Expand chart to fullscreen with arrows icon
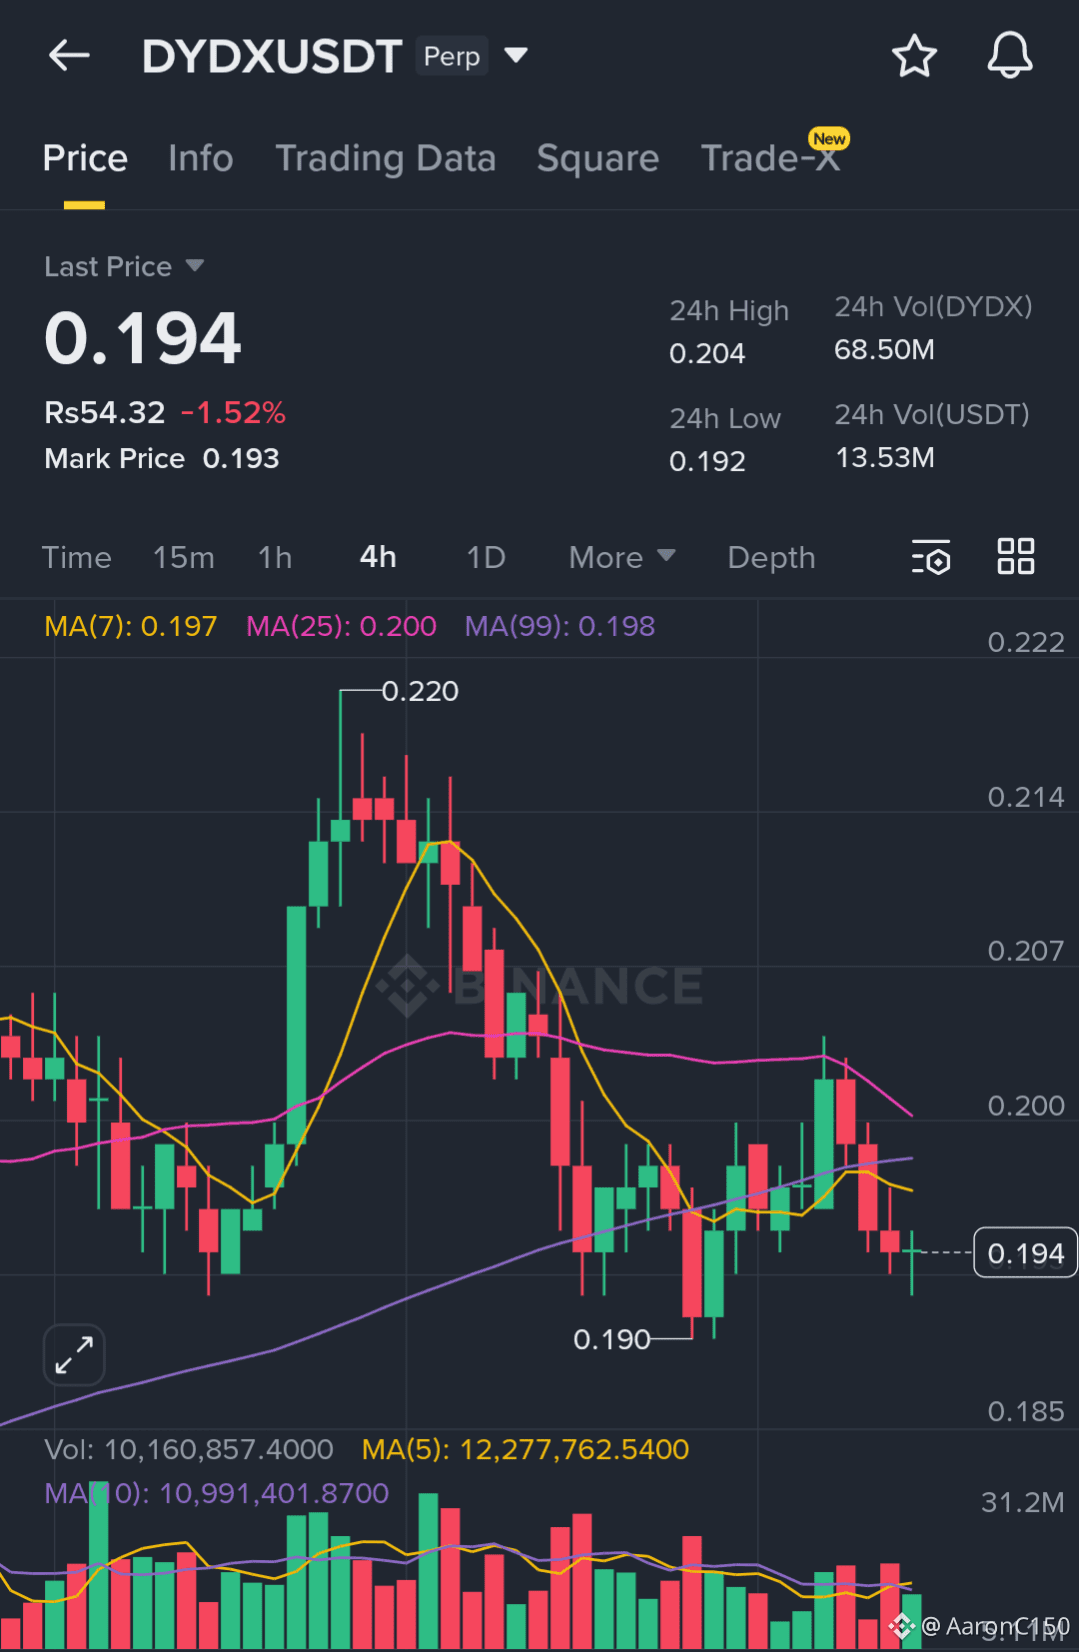Screen dimensions: 1079x1652 coord(74,1355)
